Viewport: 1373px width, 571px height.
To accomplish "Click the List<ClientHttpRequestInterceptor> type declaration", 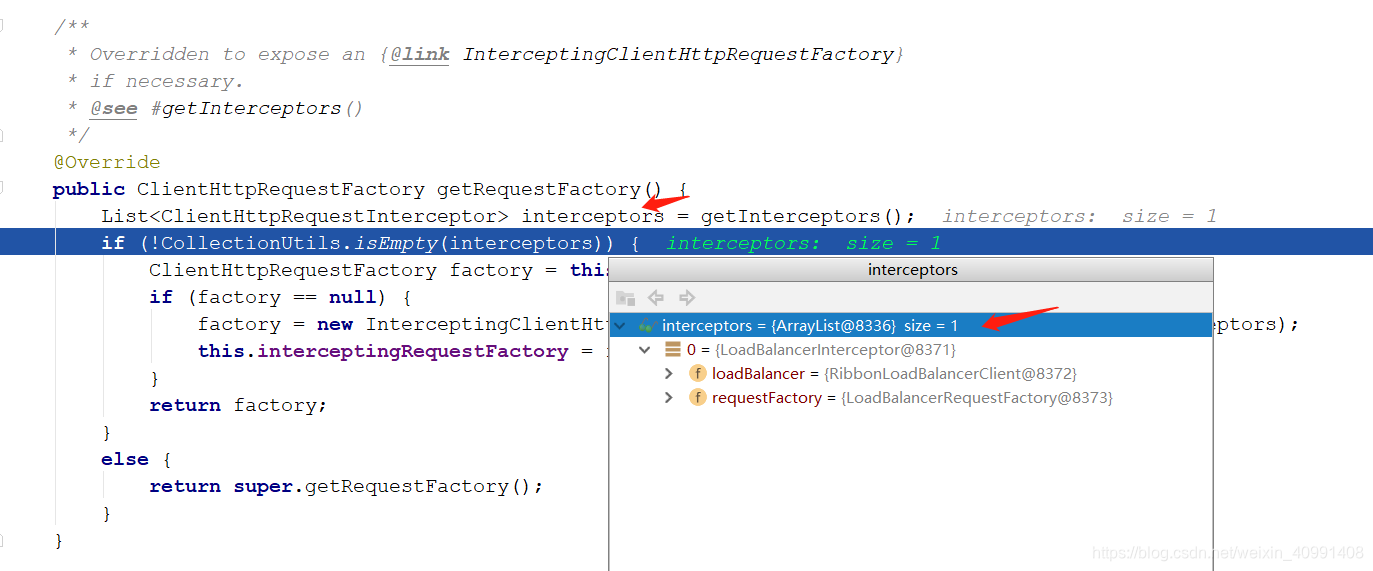I will [x=305, y=216].
